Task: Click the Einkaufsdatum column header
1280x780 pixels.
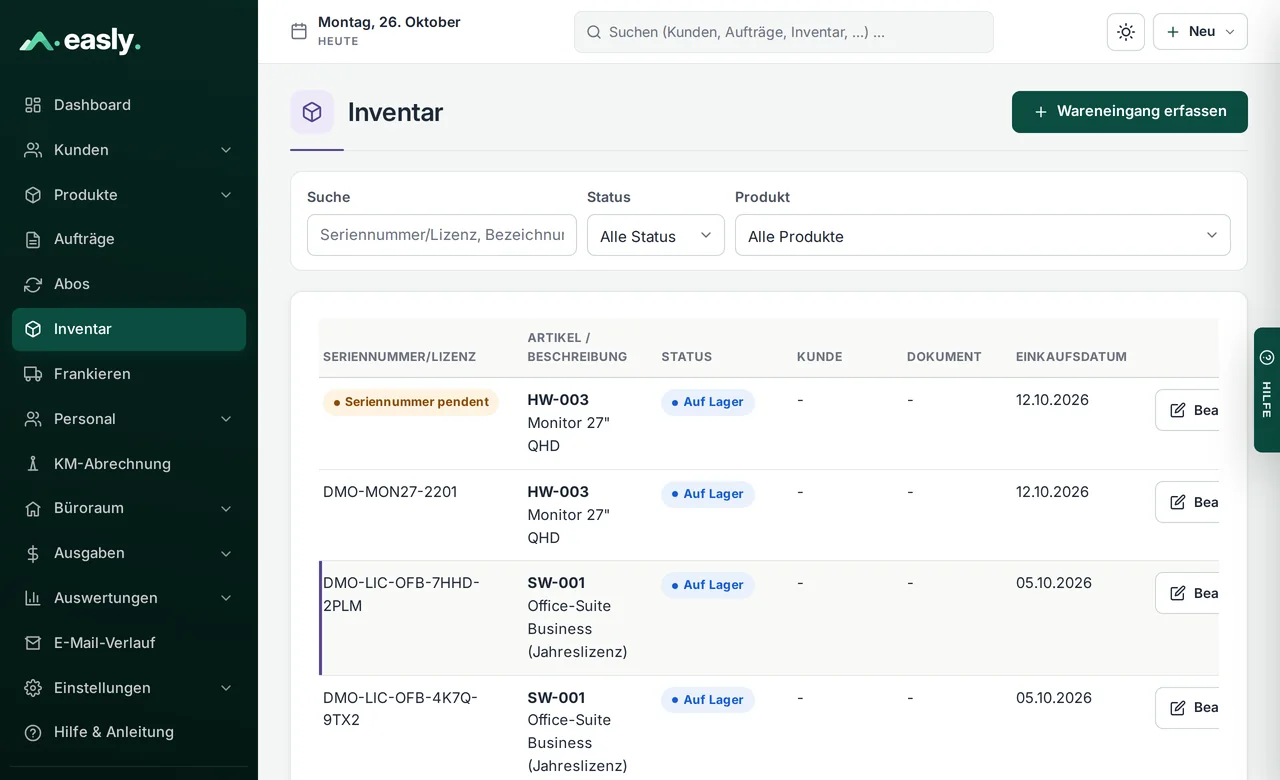Action: (x=1071, y=357)
